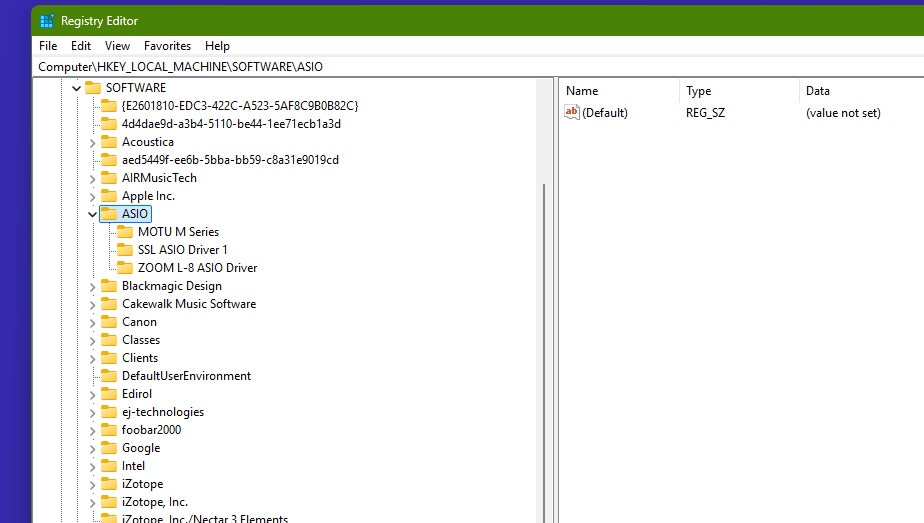Click the folder icon next to DefaultUserEnvironment

pyautogui.click(x=109, y=376)
